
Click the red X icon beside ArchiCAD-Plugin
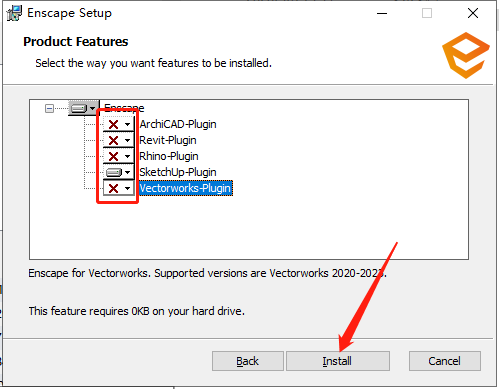[113, 125]
